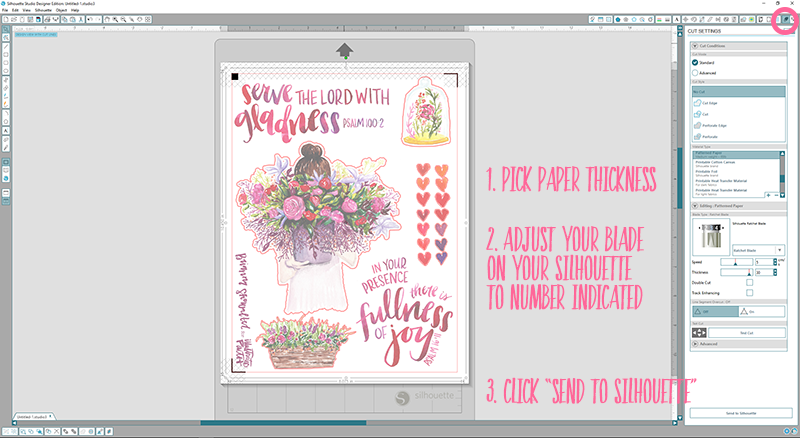
Task: Turn line segment overcut On
Action: pos(762,311)
